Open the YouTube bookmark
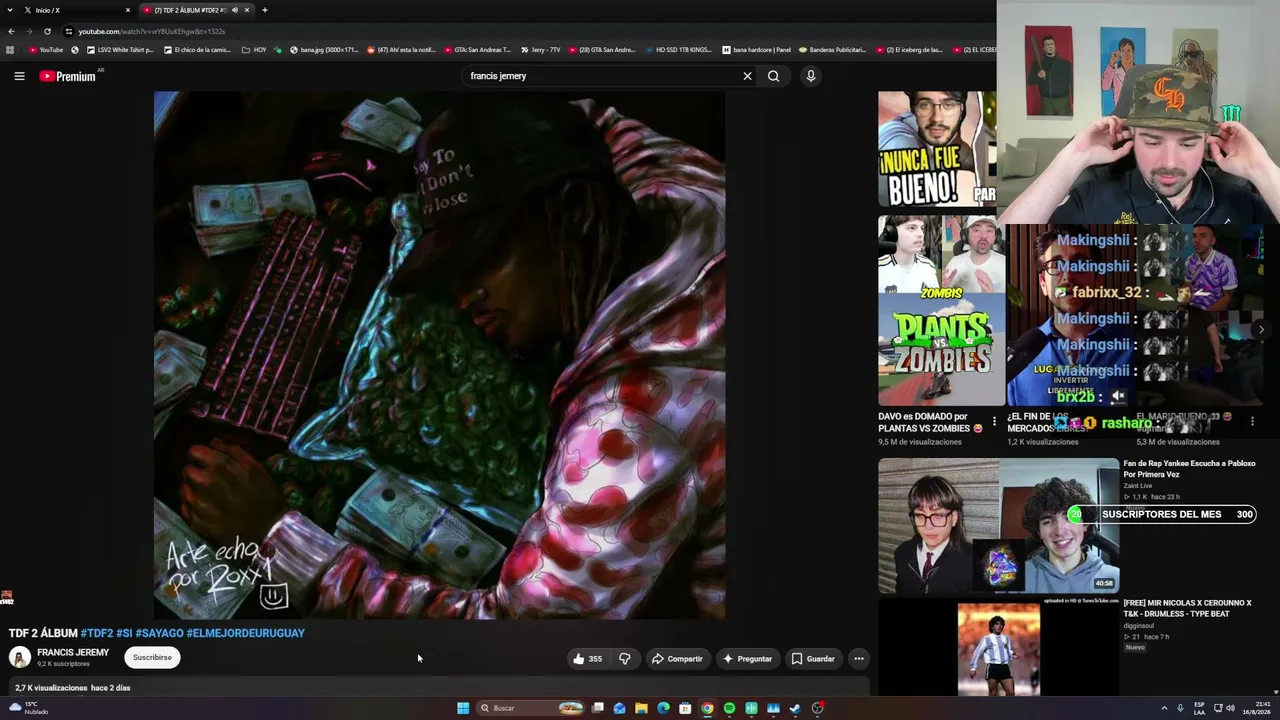Screen dimensions: 1280x720 (46, 50)
